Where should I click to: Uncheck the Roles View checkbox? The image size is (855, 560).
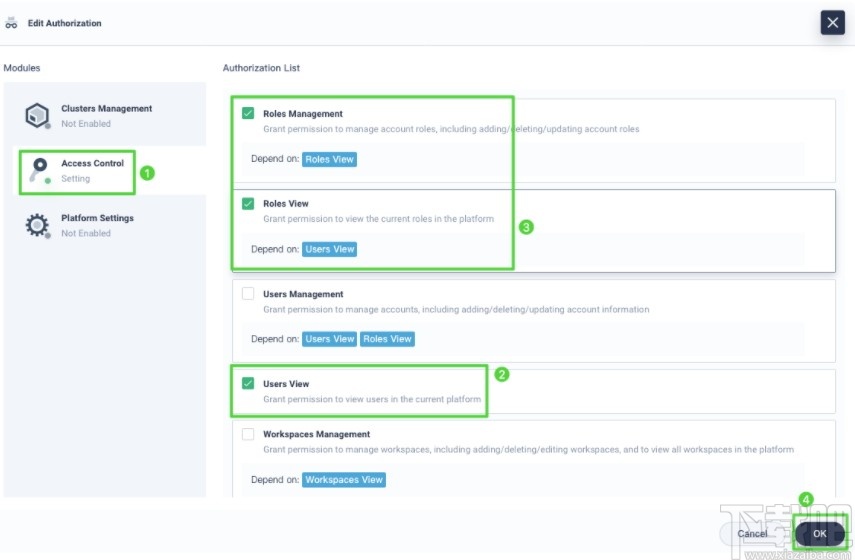coord(248,204)
